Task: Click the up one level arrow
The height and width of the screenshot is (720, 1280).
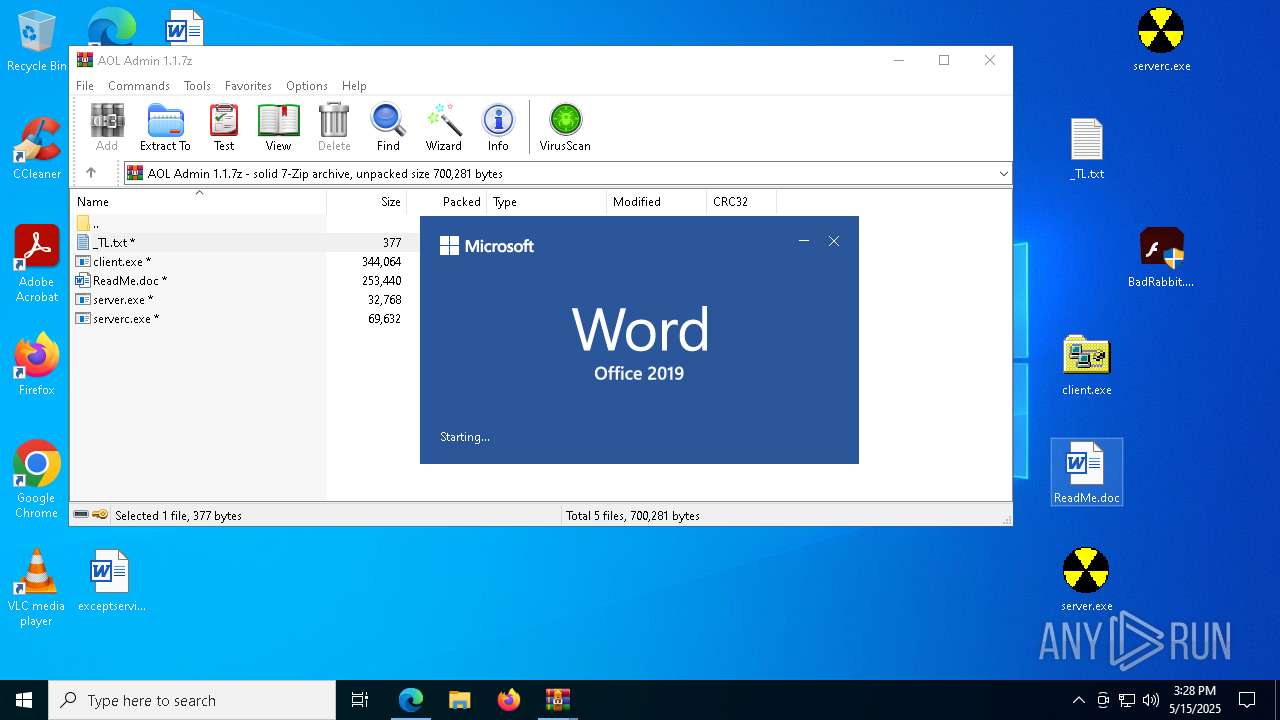Action: pos(91,173)
